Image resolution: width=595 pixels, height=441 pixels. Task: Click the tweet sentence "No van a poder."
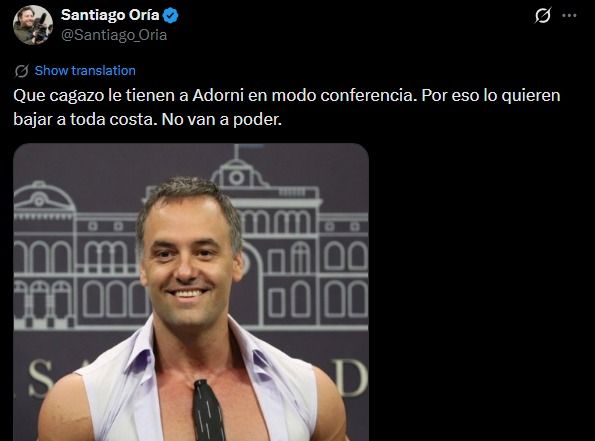[x=222, y=120]
